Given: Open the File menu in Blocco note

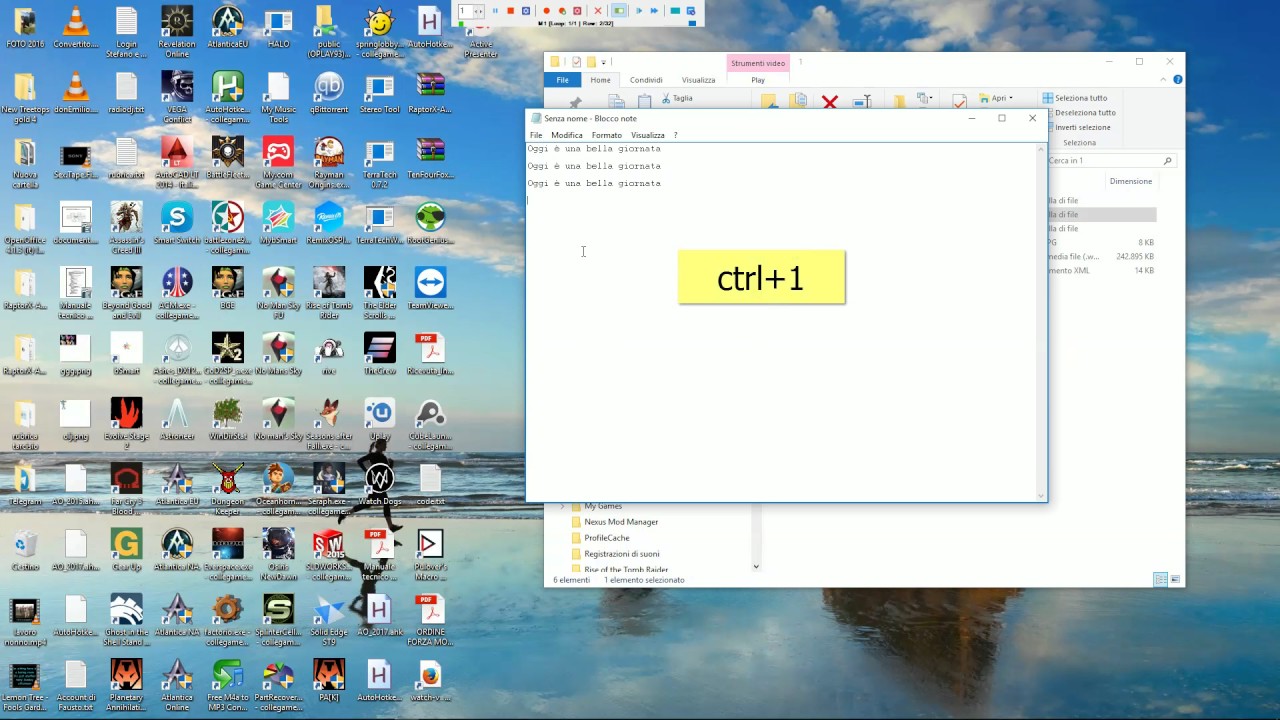Looking at the screenshot, I should pyautogui.click(x=536, y=135).
